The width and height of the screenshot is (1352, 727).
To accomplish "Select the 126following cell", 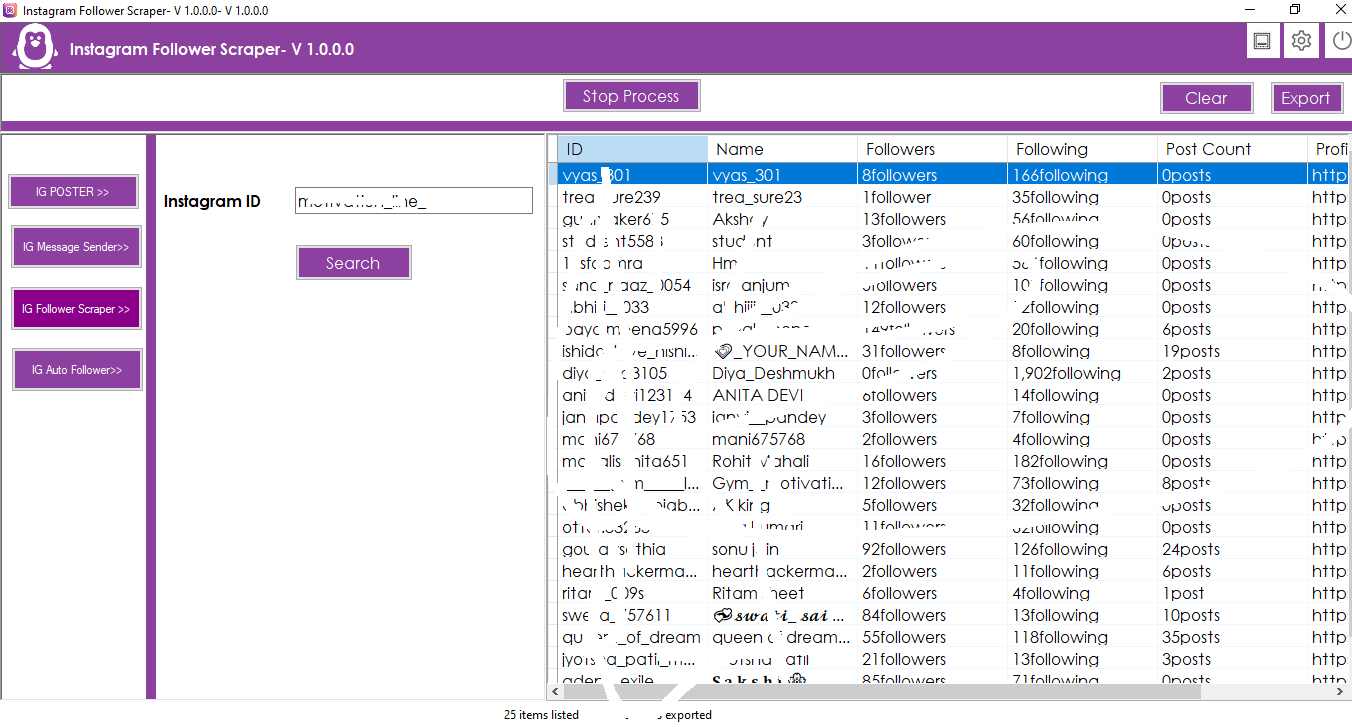I will click(1082, 549).
